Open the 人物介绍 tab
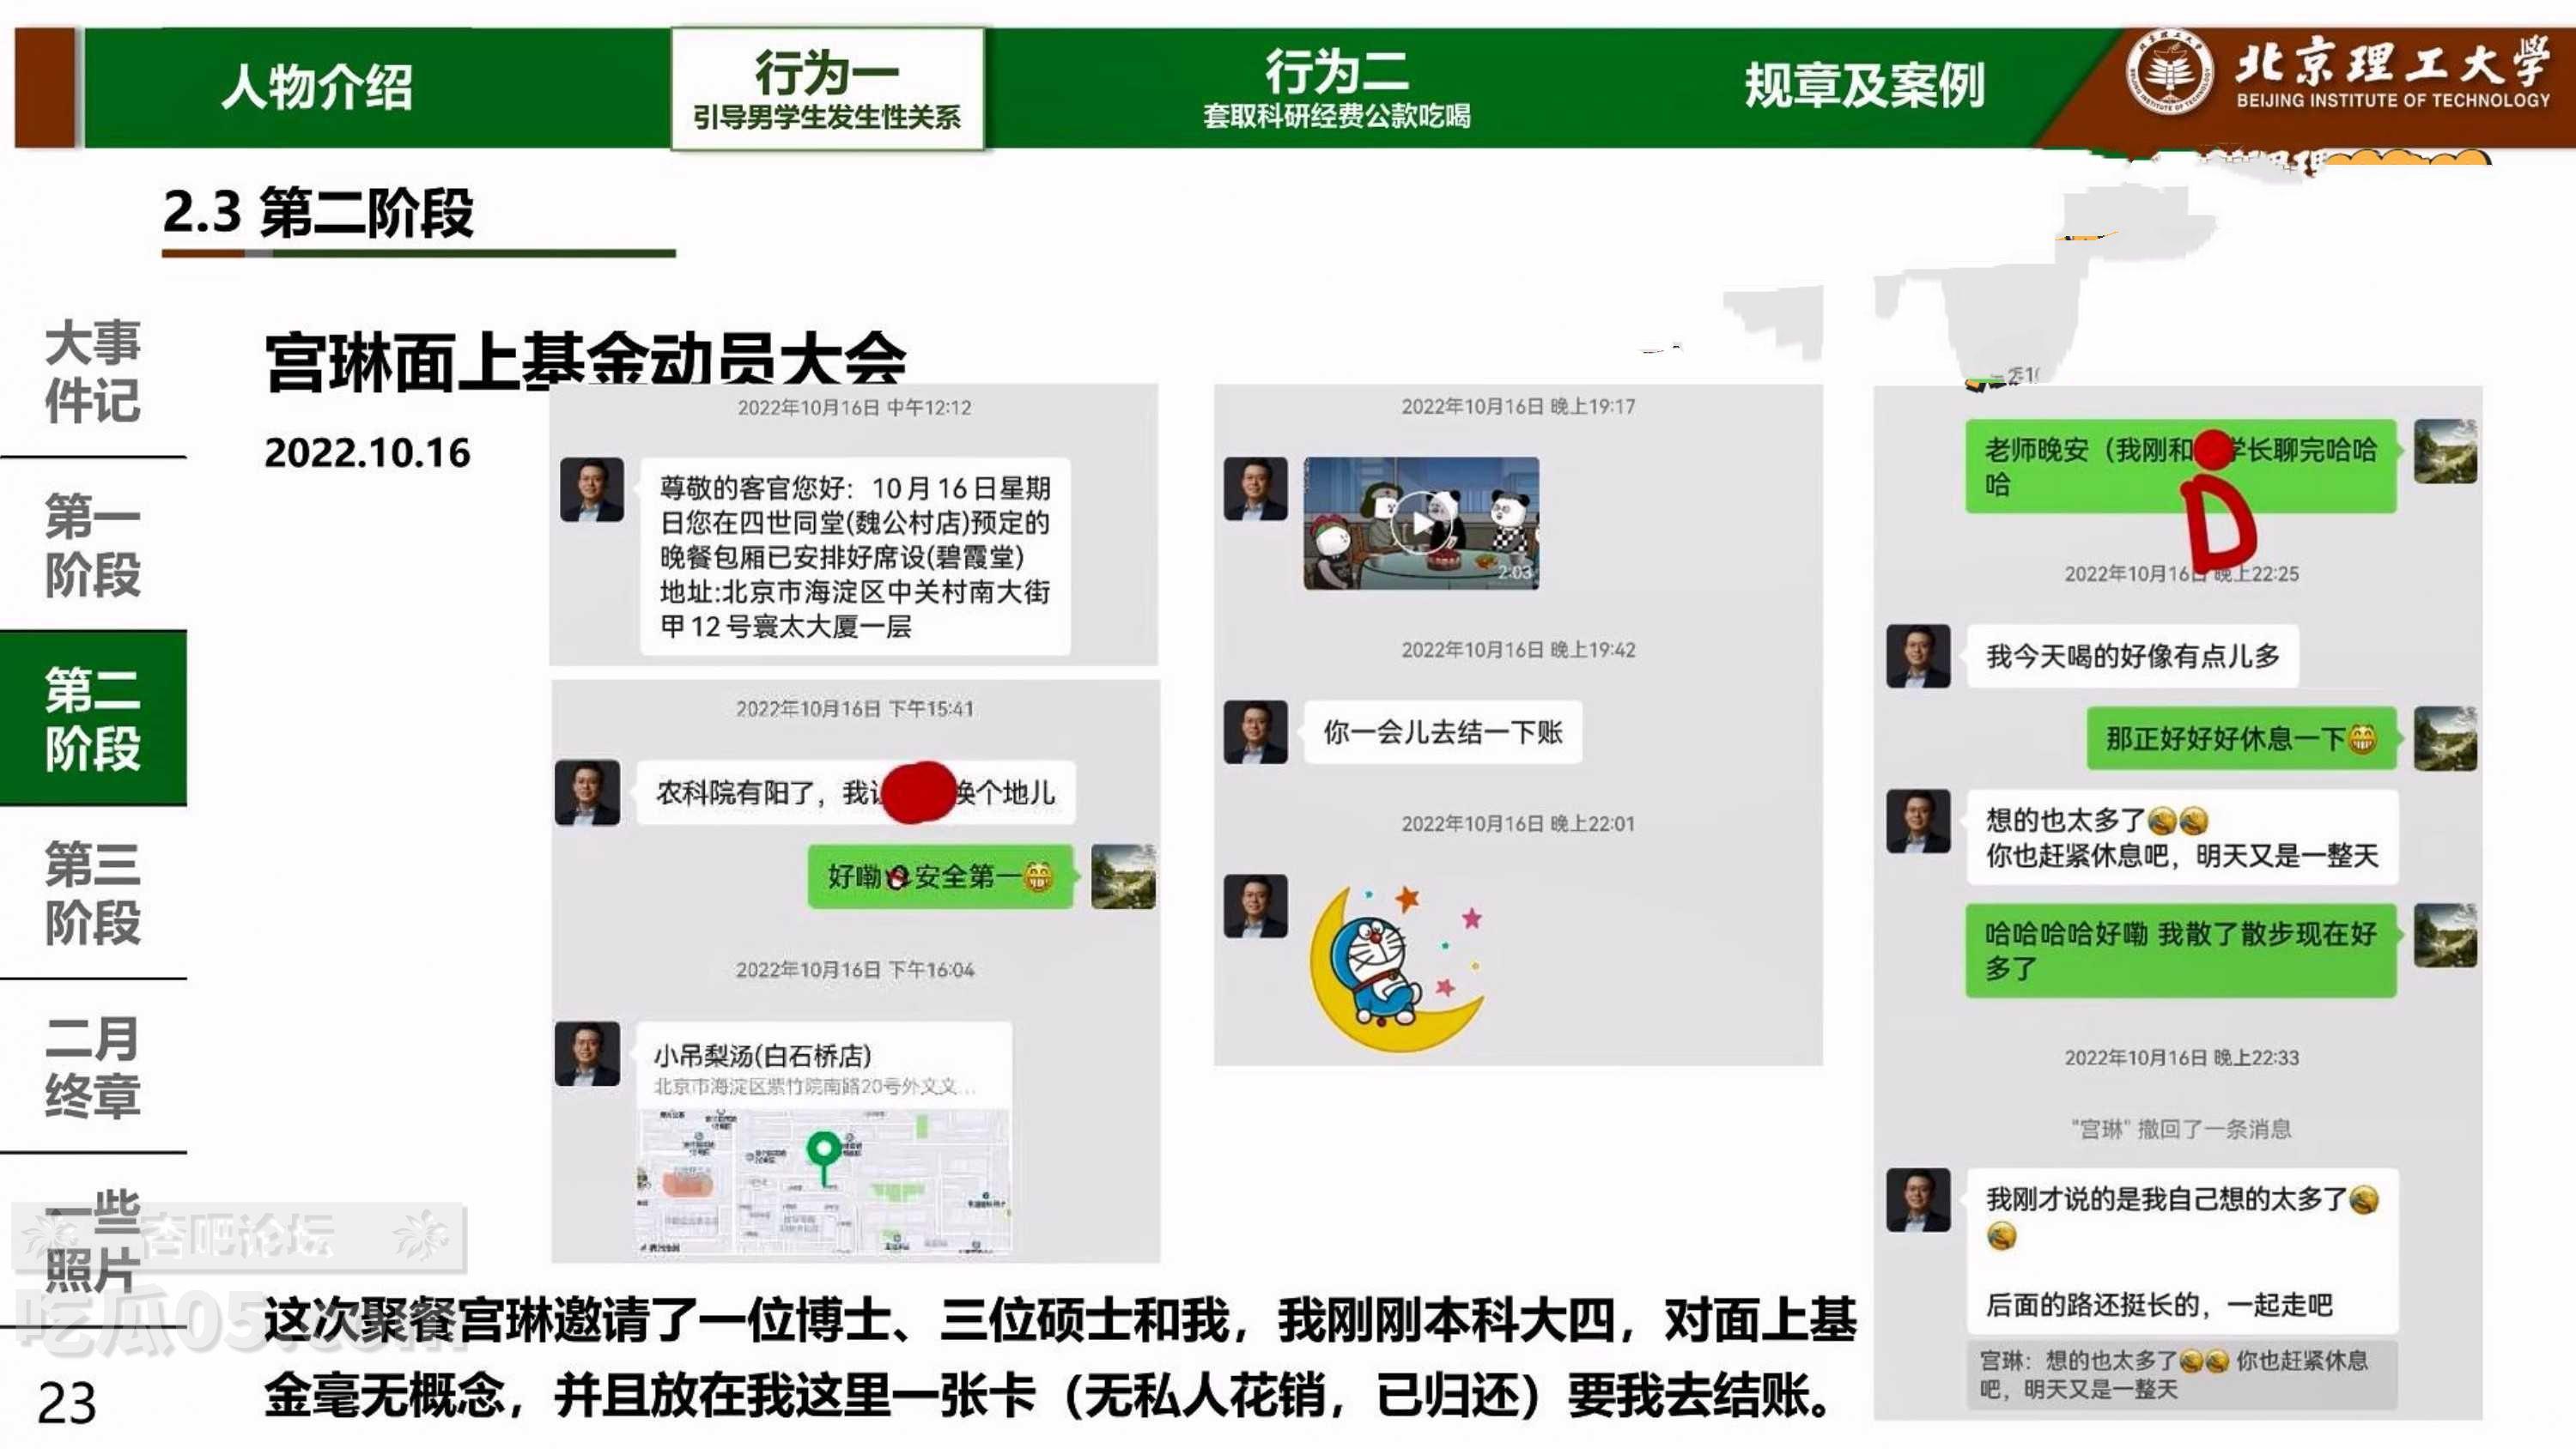Screen dimensions: 2576x1449 [x=316, y=87]
